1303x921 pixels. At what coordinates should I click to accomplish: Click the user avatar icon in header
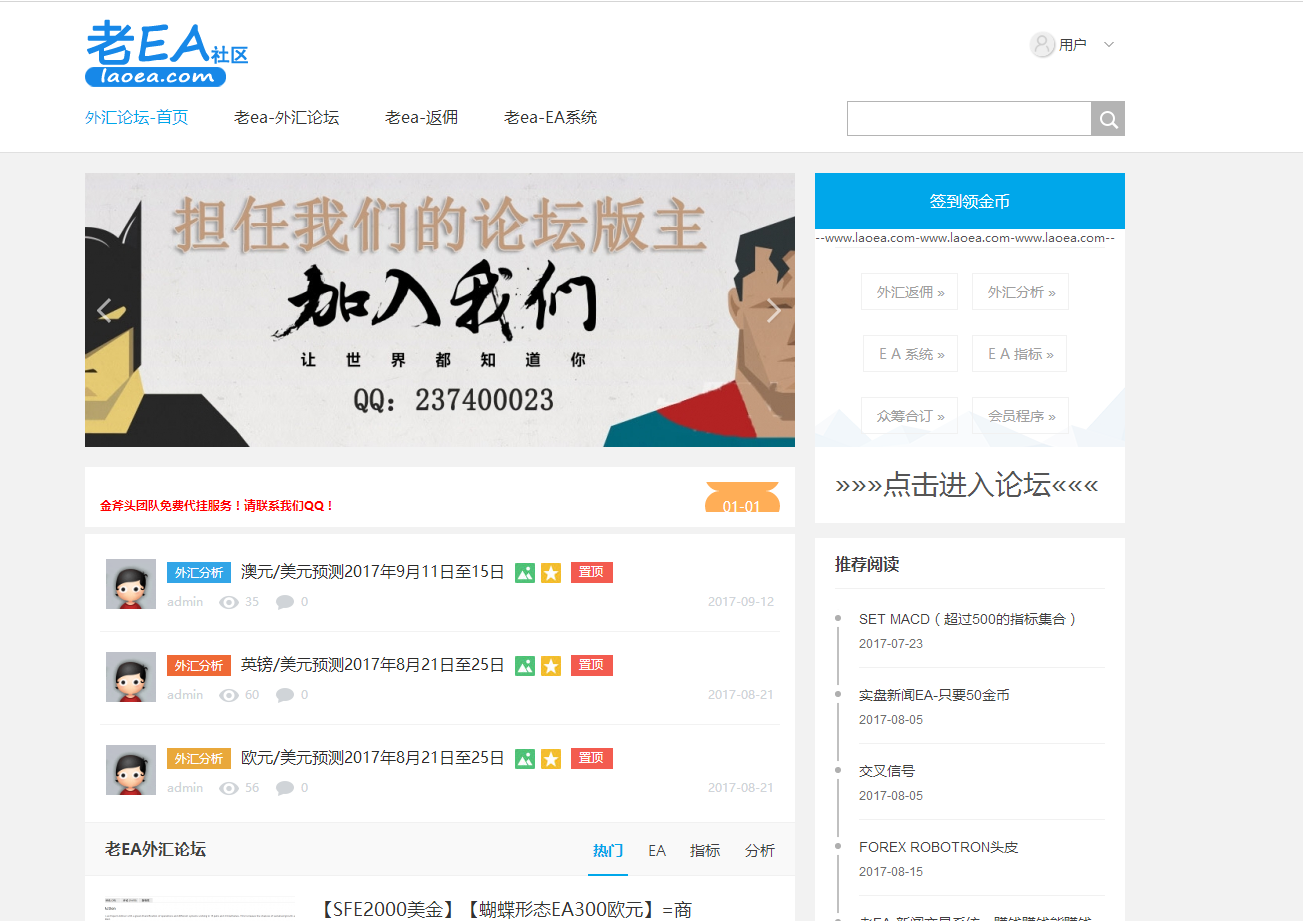(1042, 45)
